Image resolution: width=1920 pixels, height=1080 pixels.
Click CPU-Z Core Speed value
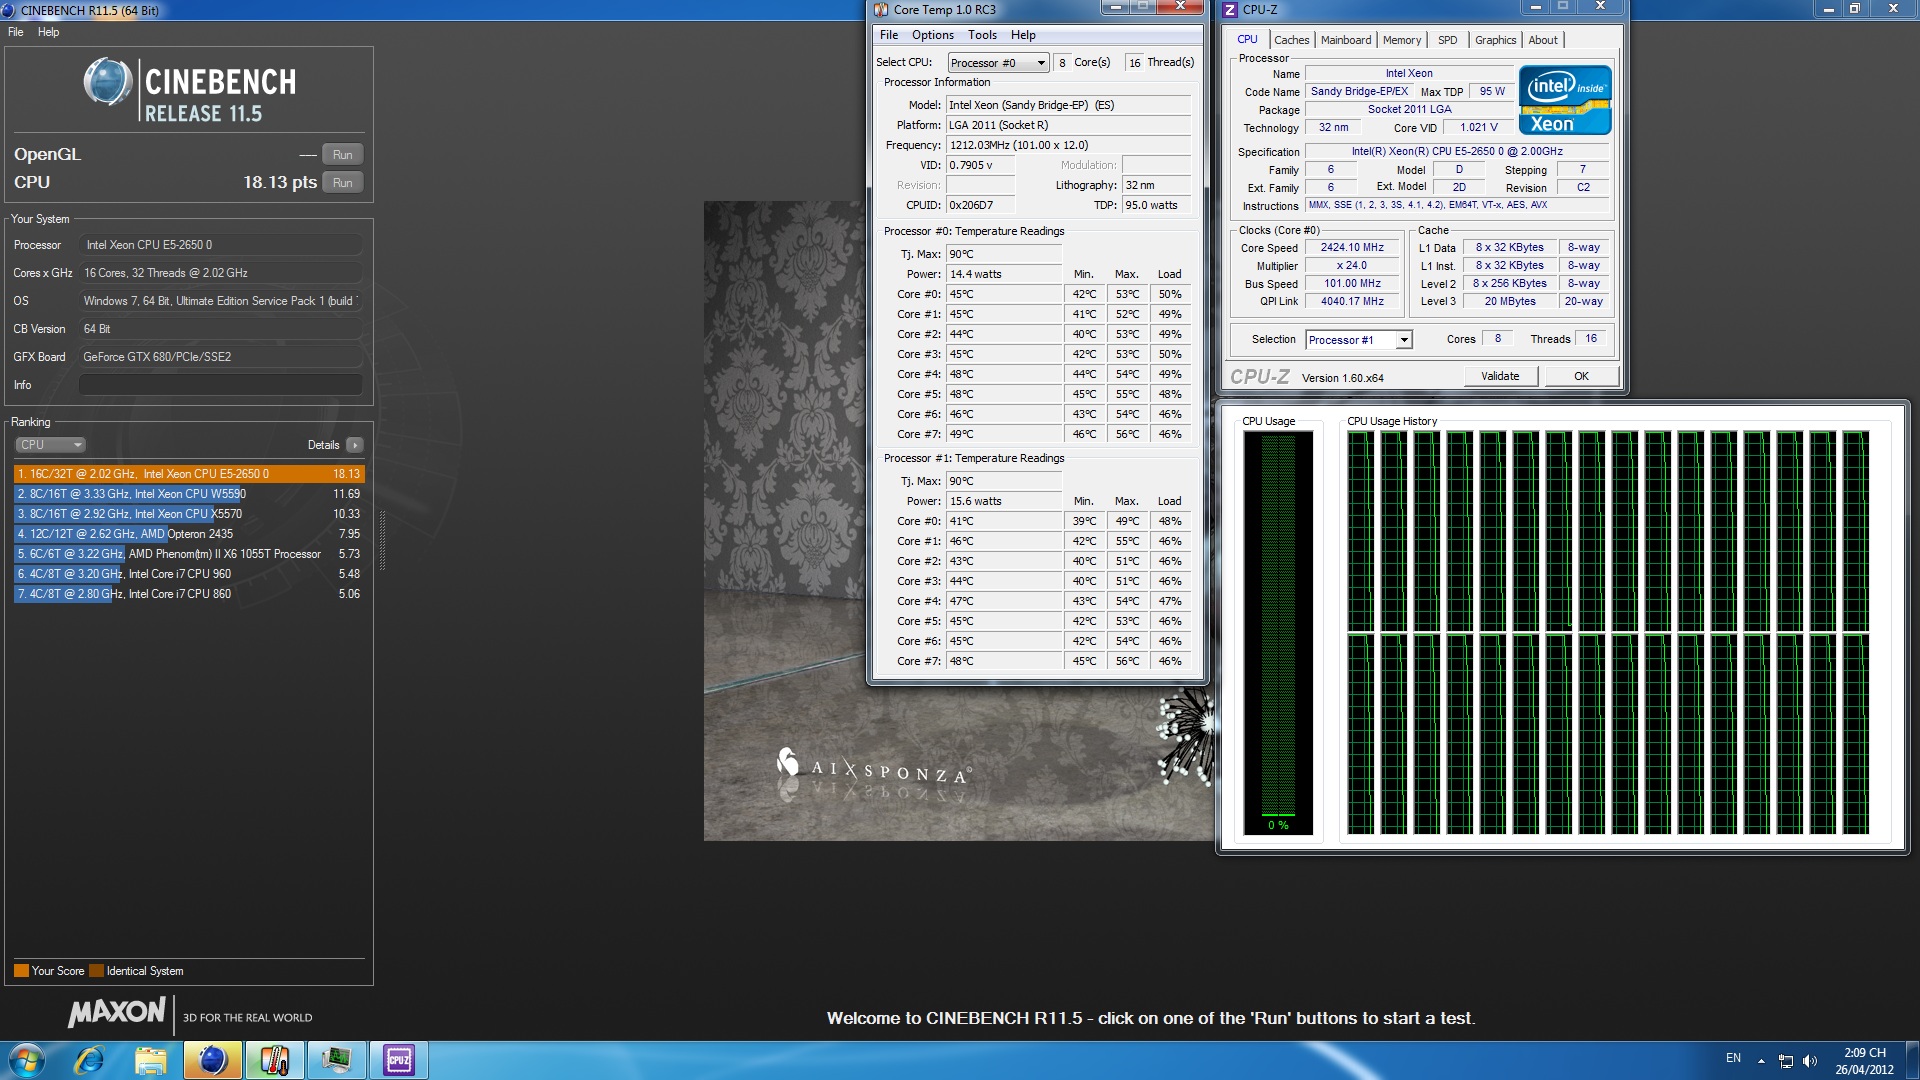tap(1352, 248)
